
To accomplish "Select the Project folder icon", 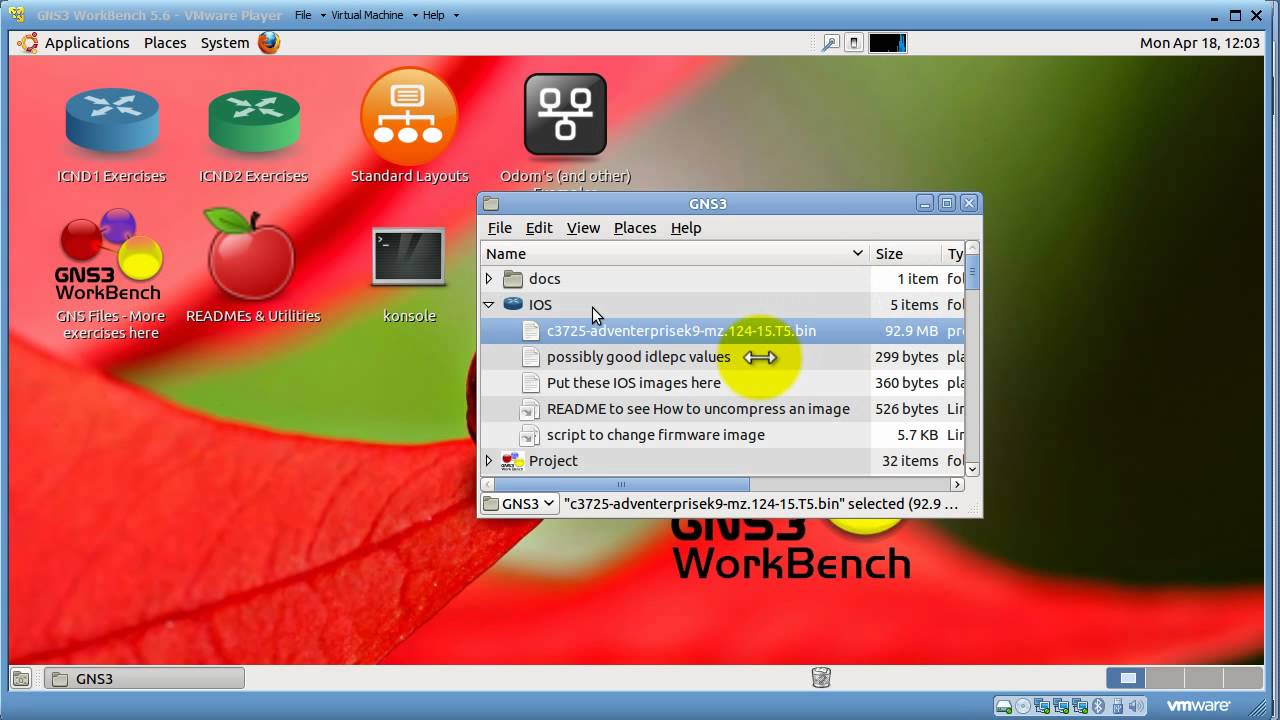I will coord(513,461).
